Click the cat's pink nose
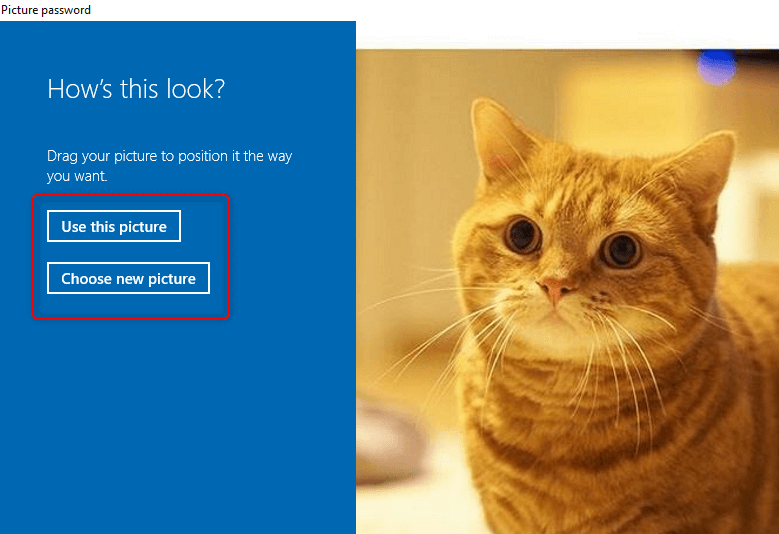Viewport: 779px width, 534px height. [555, 292]
